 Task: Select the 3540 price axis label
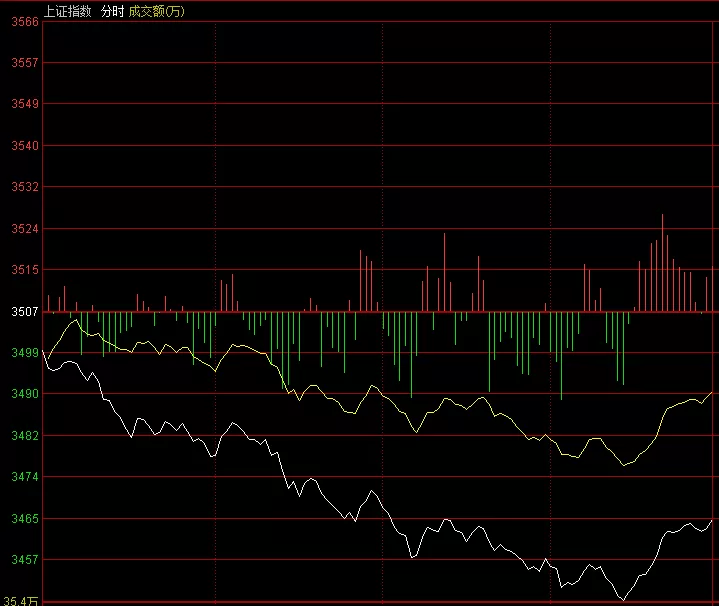pyautogui.click(x=25, y=146)
